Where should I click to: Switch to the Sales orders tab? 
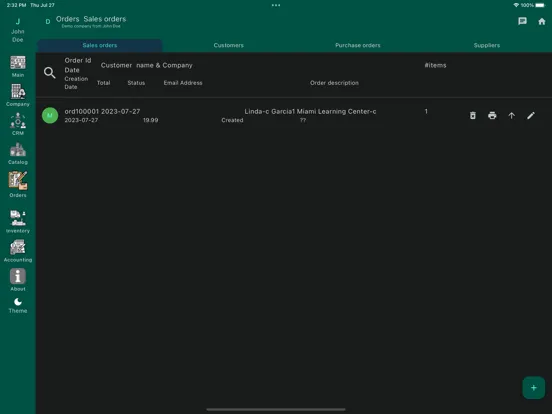point(100,45)
